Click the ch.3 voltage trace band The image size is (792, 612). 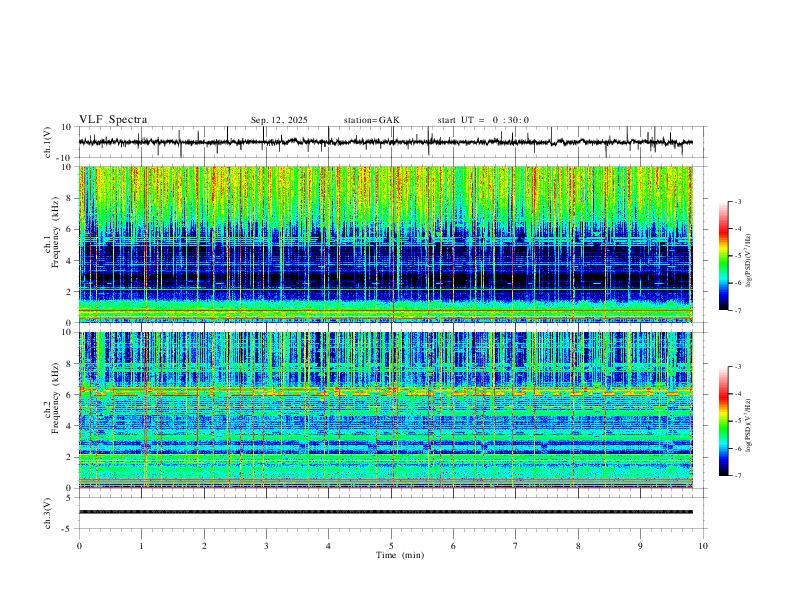click(385, 512)
